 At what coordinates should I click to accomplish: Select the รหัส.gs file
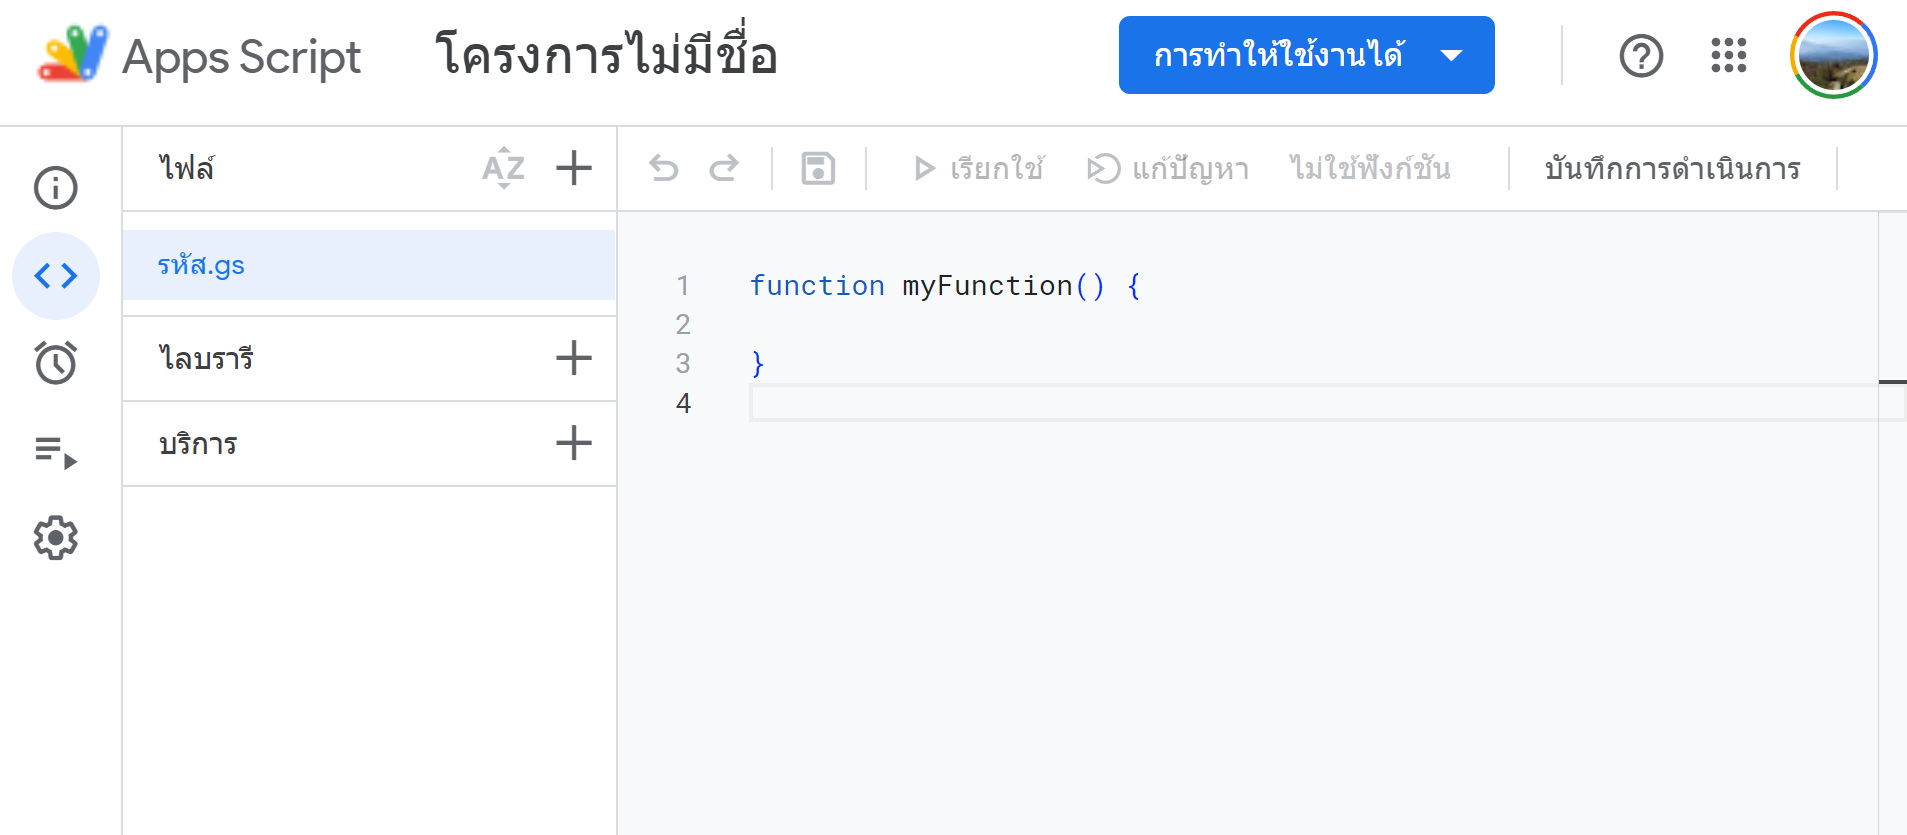point(201,264)
